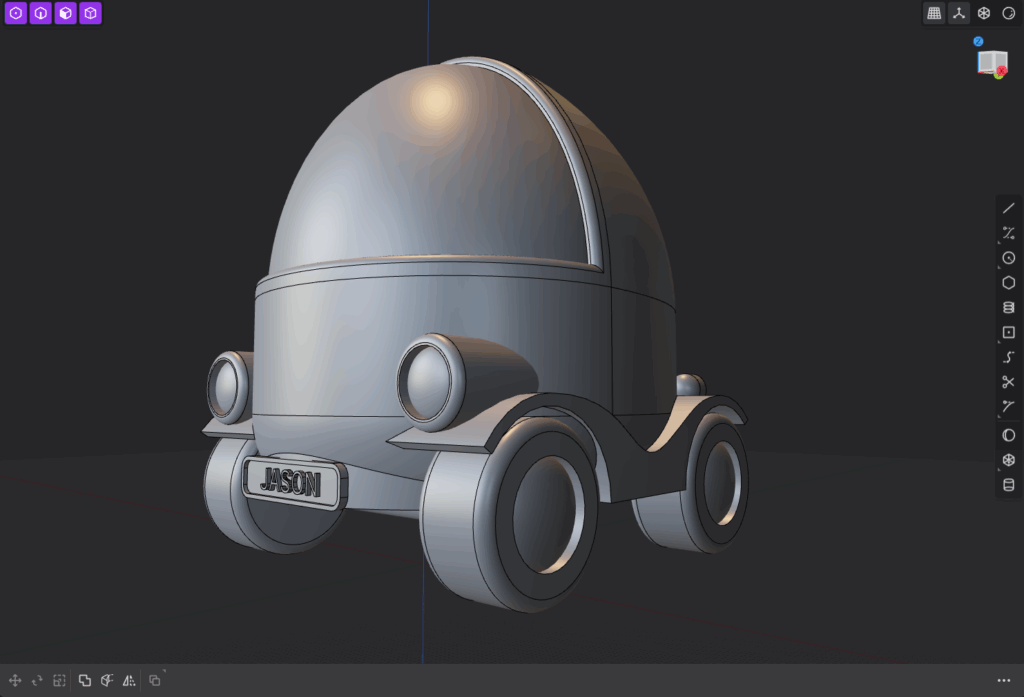Screen dimensions: 1024x697
Task: Toggle face selection mode
Action: point(65,14)
